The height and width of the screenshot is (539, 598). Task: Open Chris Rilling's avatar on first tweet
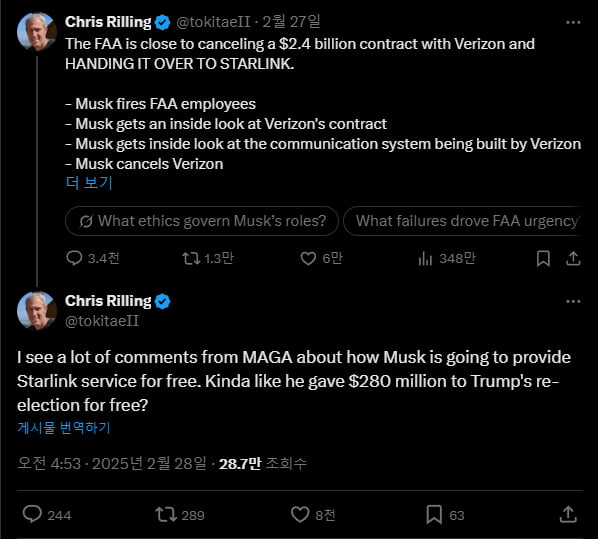37,32
